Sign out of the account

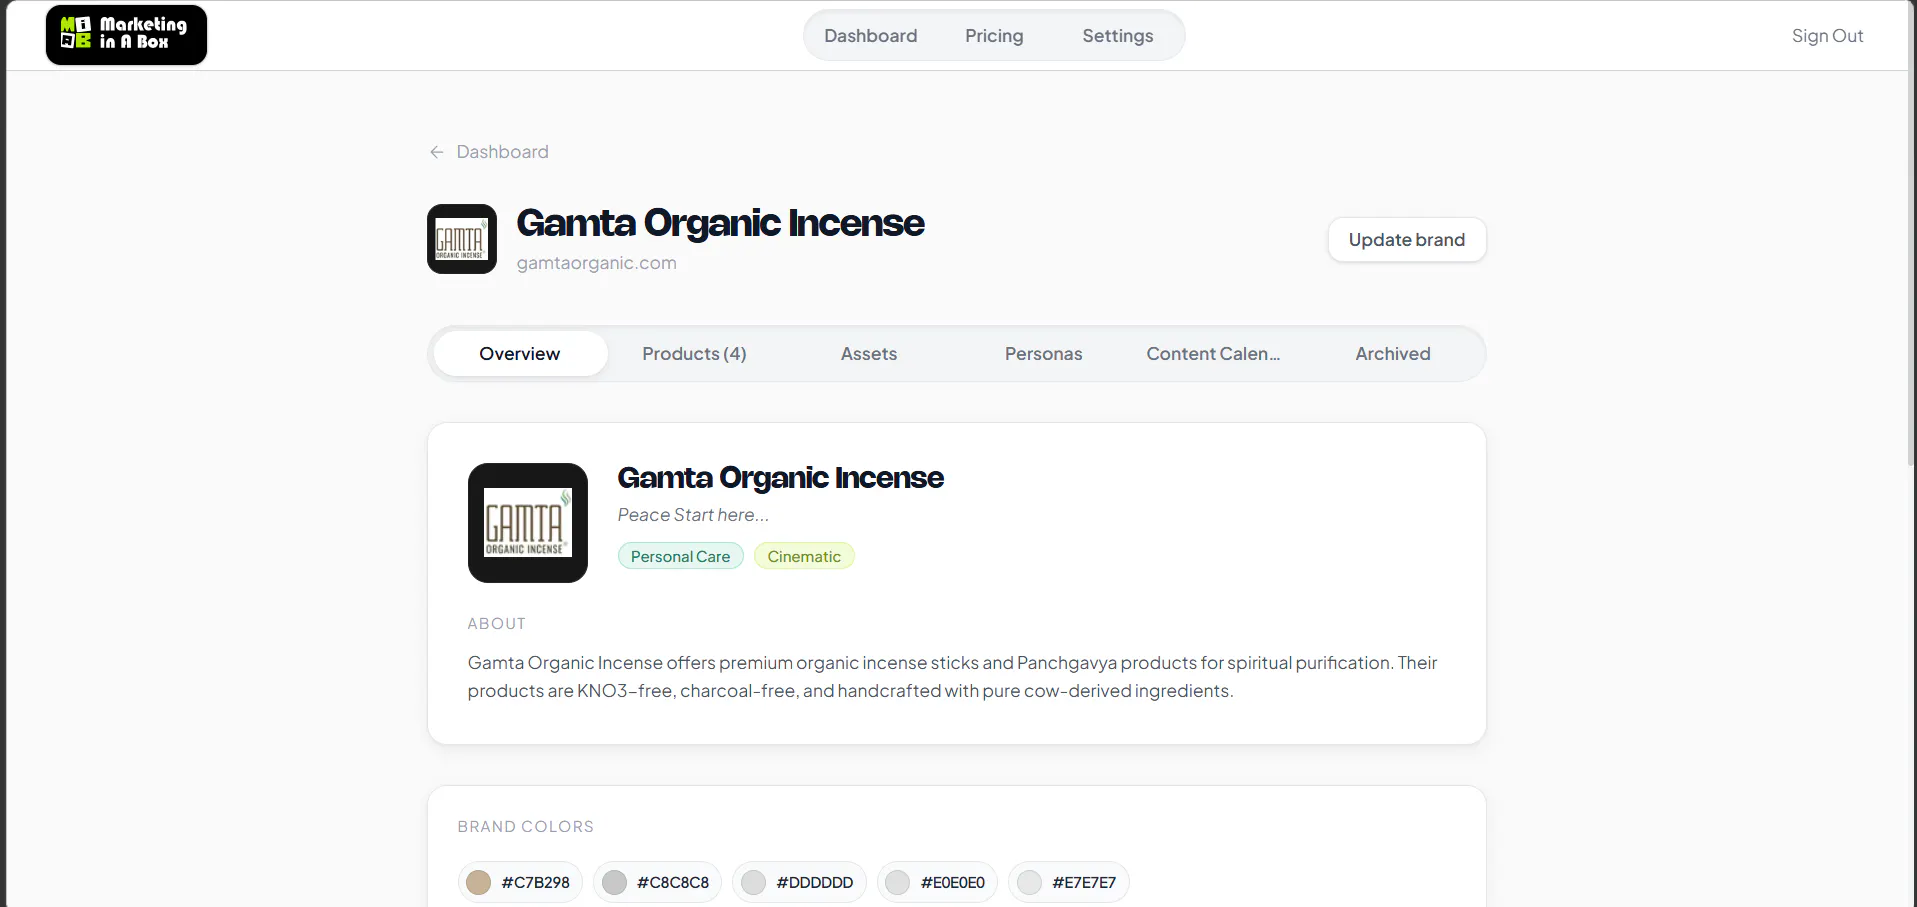tap(1827, 36)
